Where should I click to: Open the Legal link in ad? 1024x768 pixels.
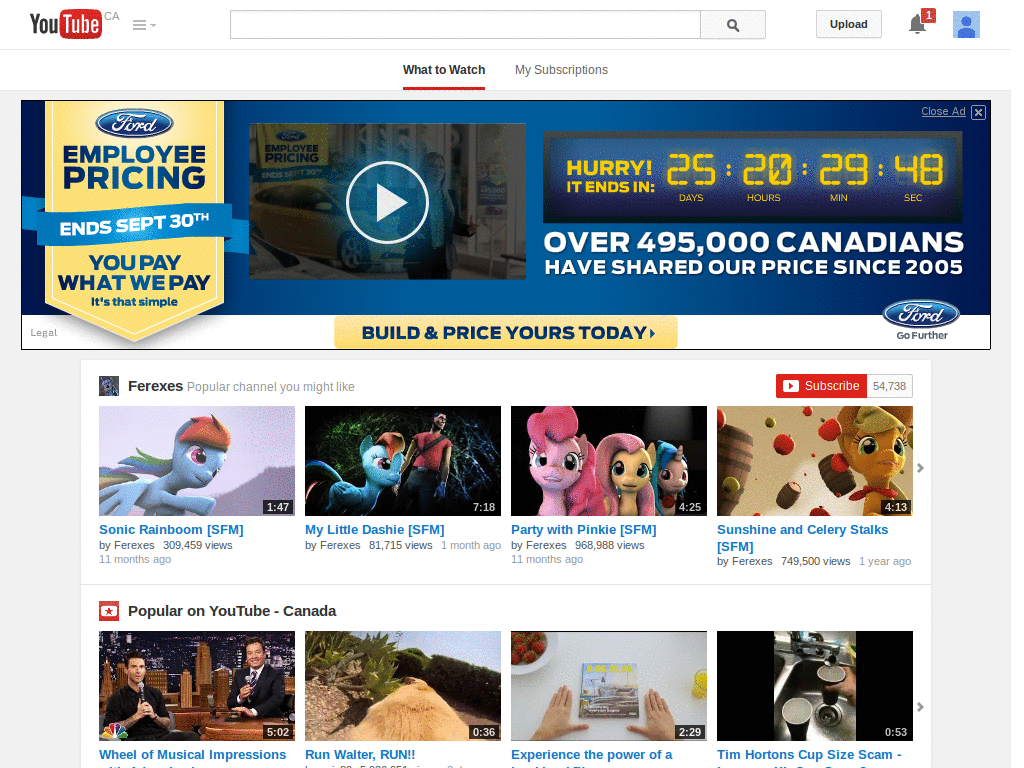click(44, 332)
